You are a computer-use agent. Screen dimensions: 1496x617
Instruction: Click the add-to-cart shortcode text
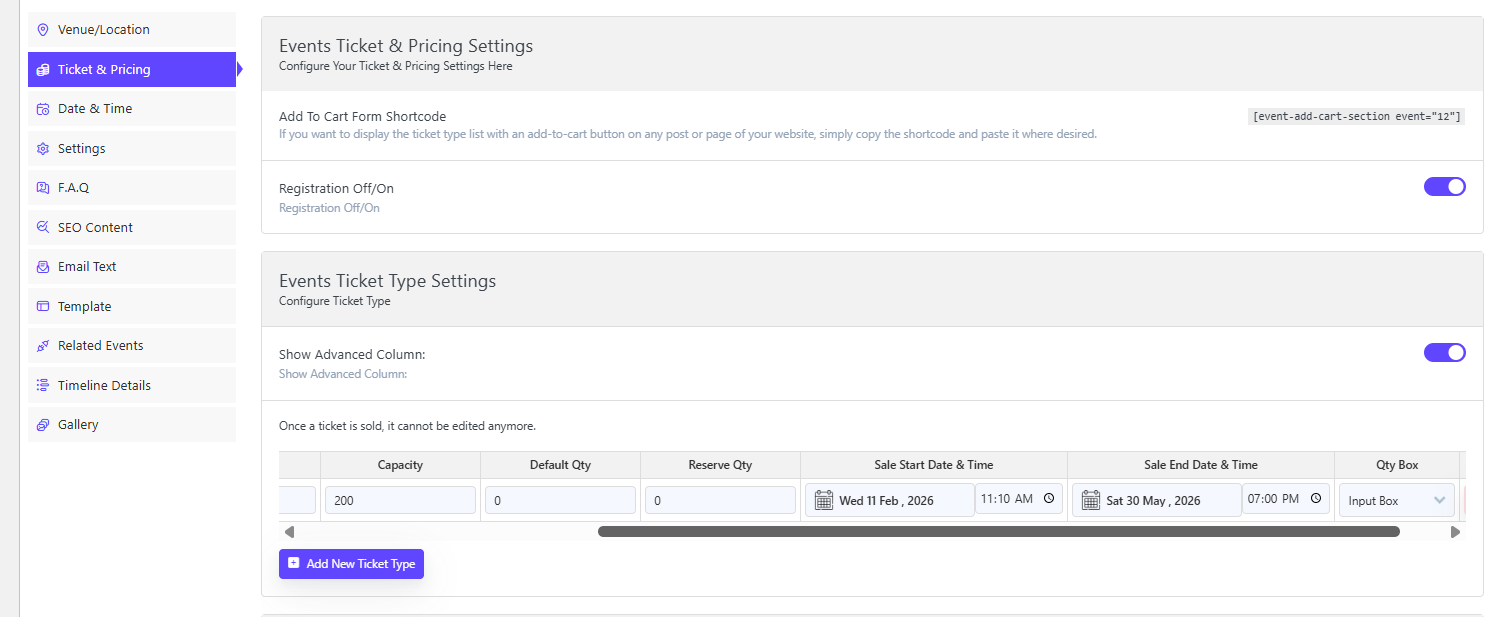tap(1357, 116)
